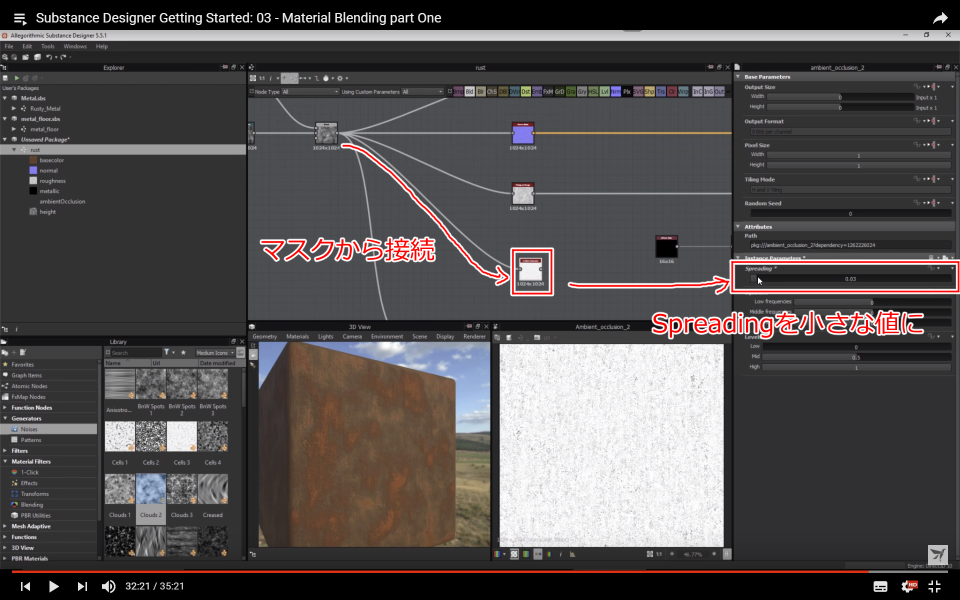Click the Library Search field

136,353
